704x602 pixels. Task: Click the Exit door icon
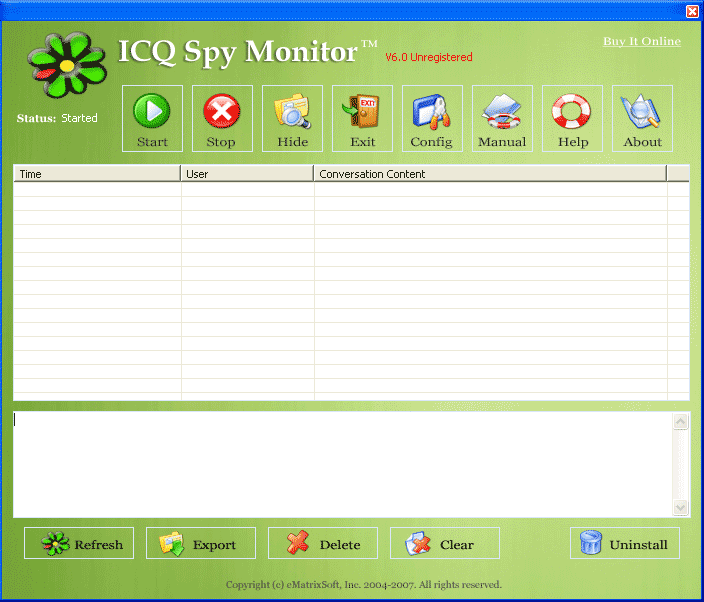click(362, 112)
